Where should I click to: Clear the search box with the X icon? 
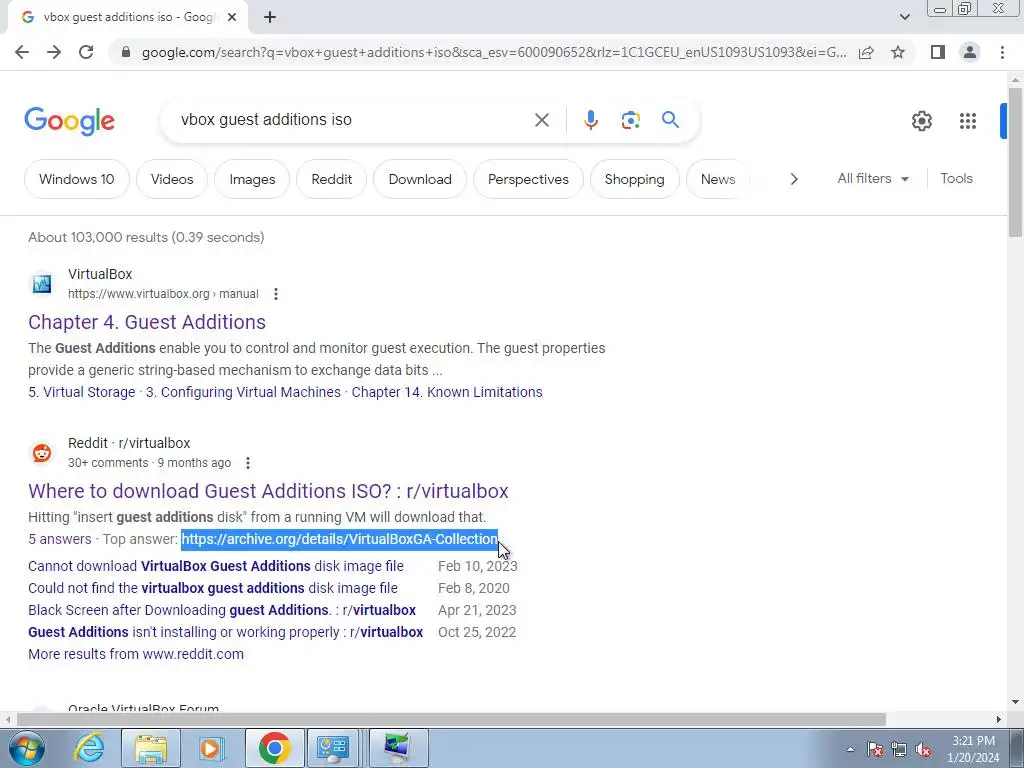click(x=541, y=120)
